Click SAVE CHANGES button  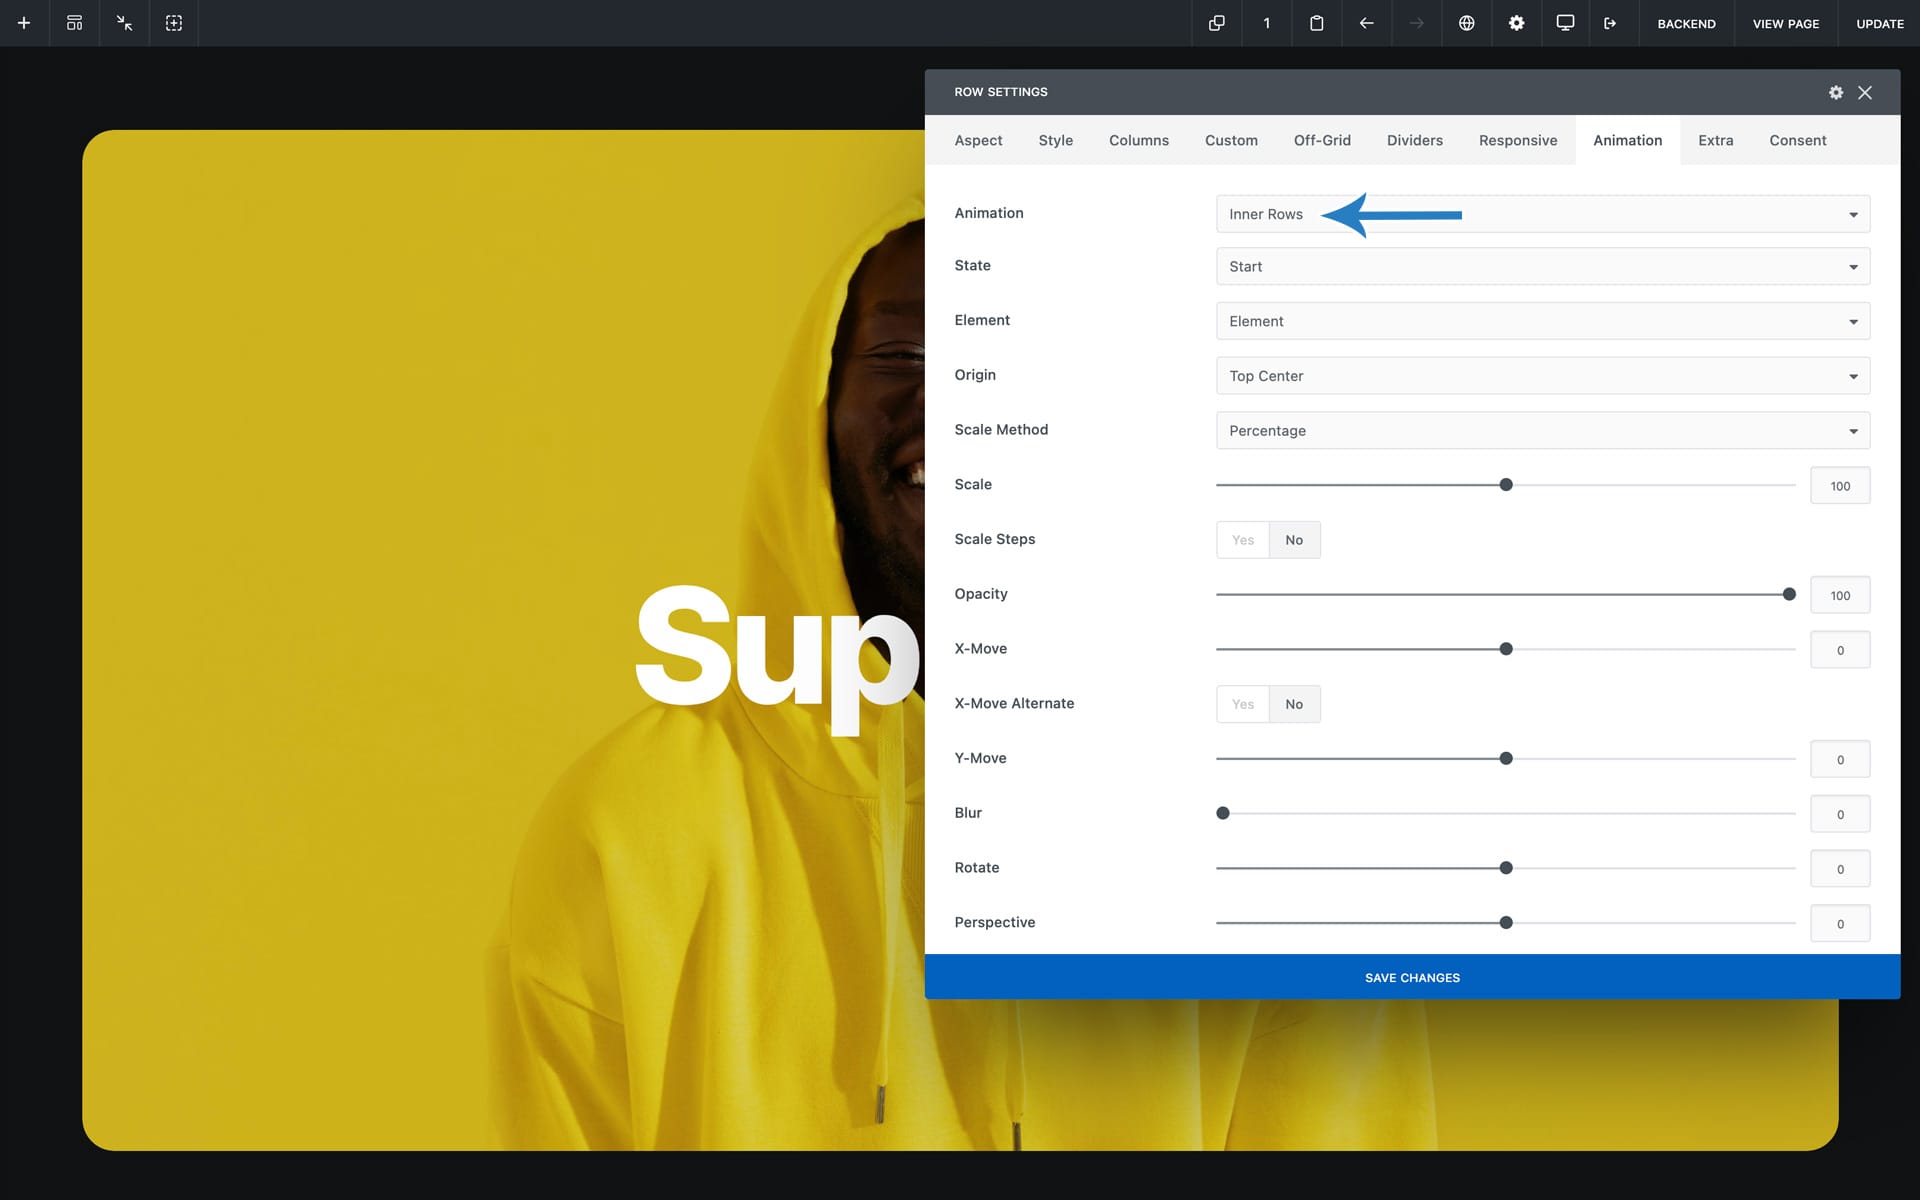pyautogui.click(x=1412, y=977)
